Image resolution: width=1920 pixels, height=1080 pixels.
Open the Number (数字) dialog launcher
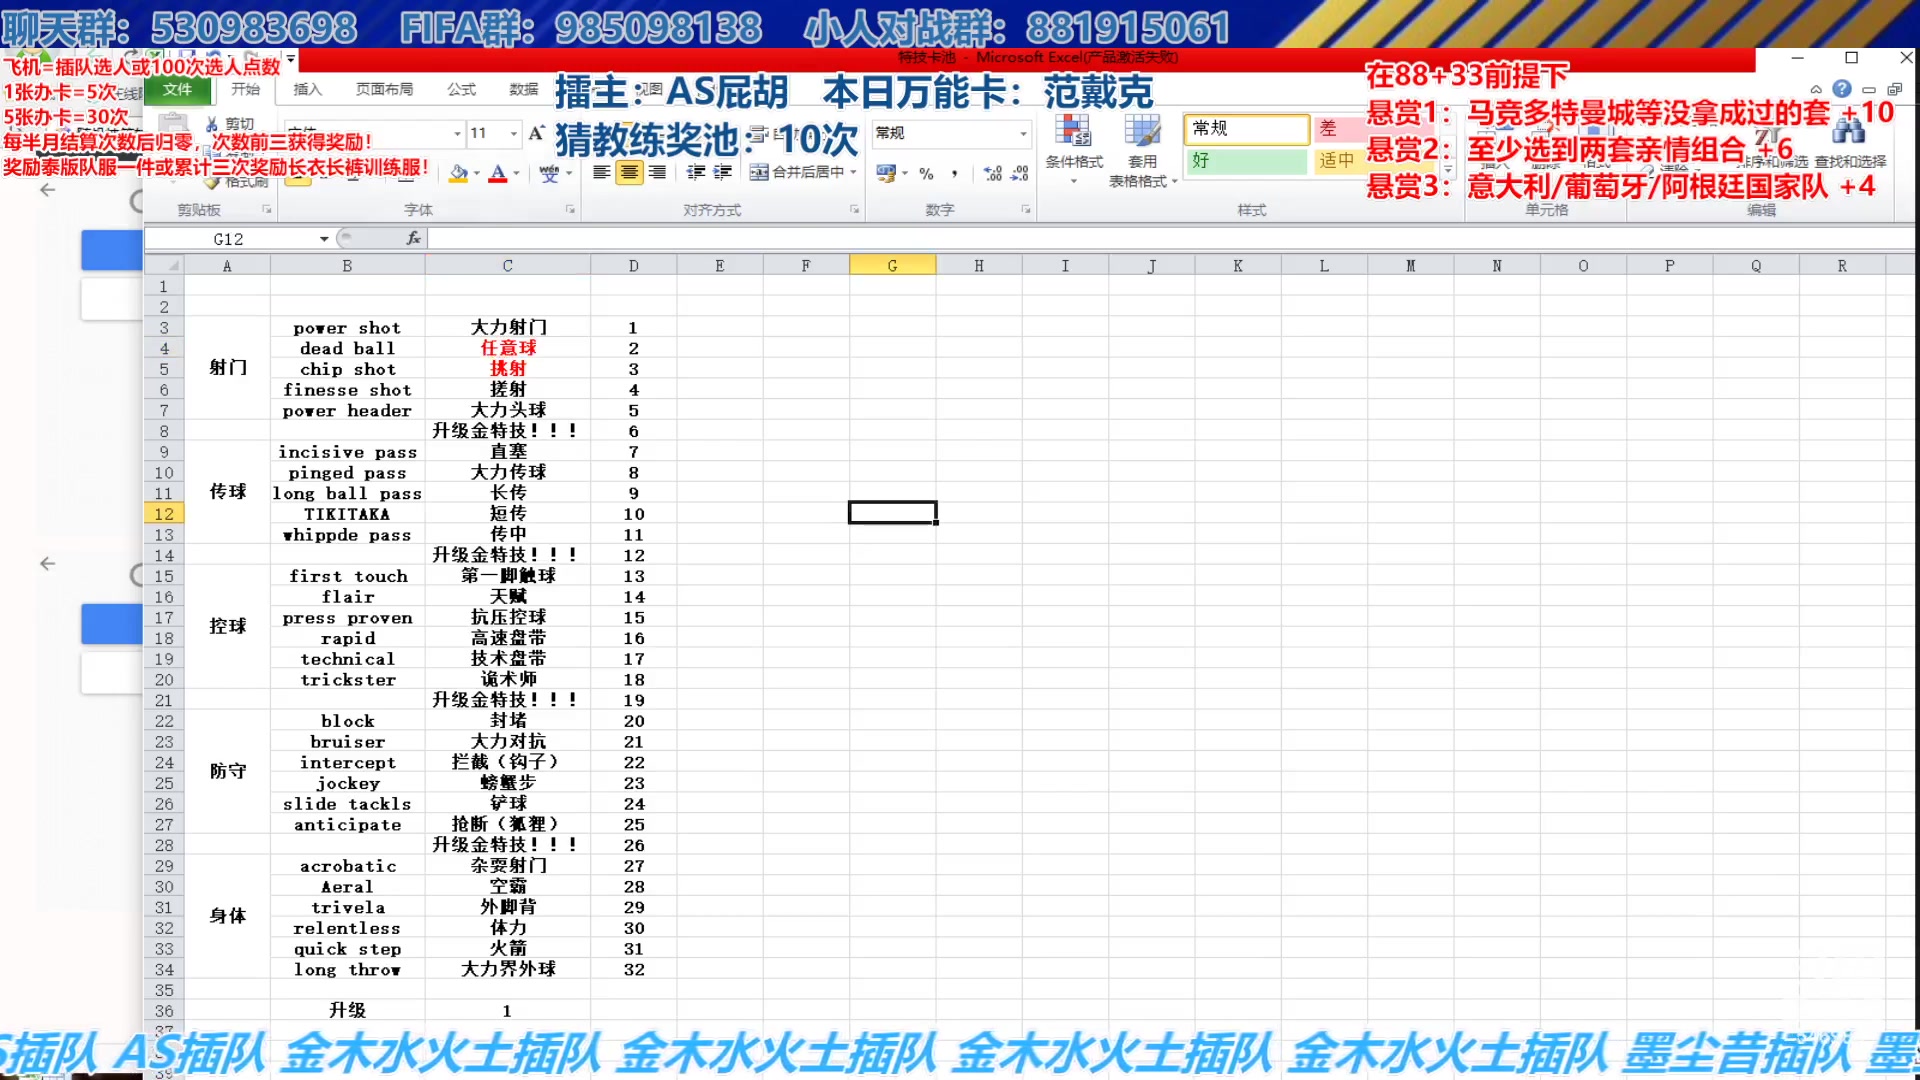click(1025, 210)
